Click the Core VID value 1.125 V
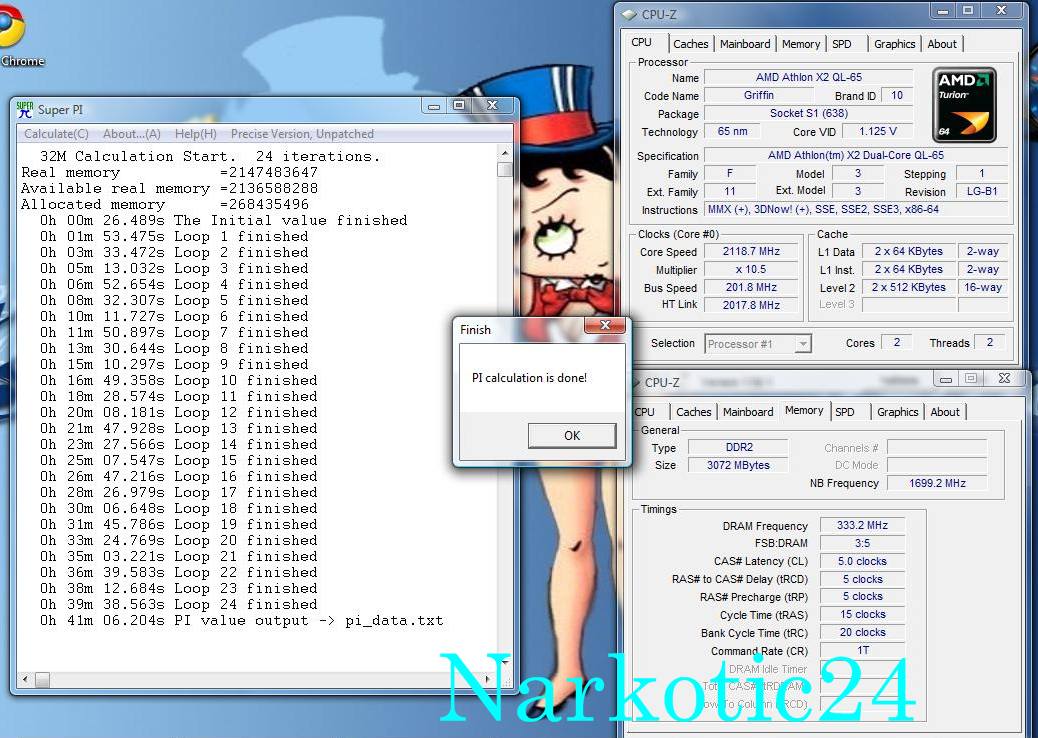 [877, 131]
